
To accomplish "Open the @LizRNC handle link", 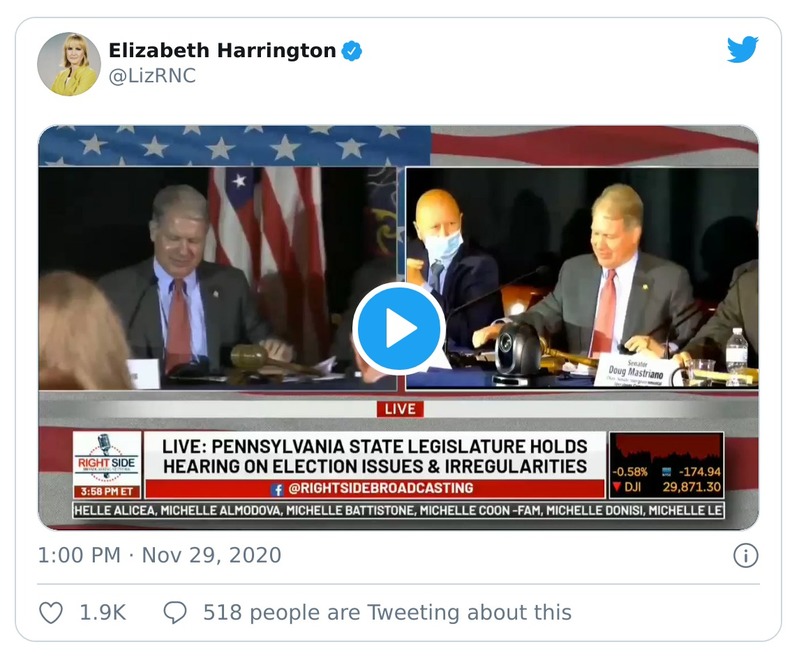I will (x=152, y=77).
